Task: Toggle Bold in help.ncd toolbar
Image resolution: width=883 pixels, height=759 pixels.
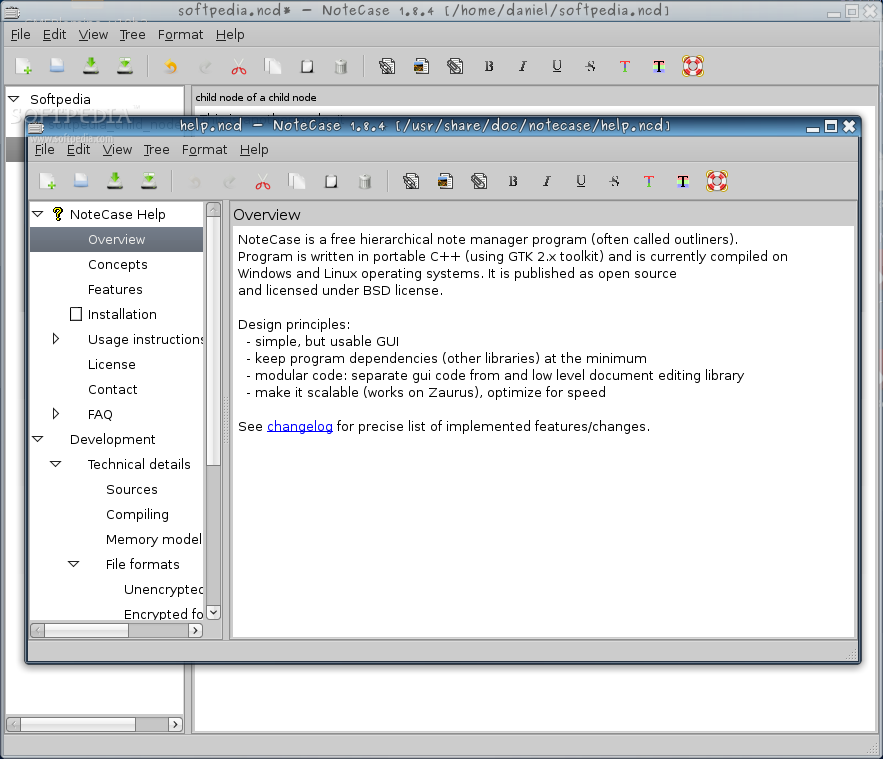Action: click(513, 181)
